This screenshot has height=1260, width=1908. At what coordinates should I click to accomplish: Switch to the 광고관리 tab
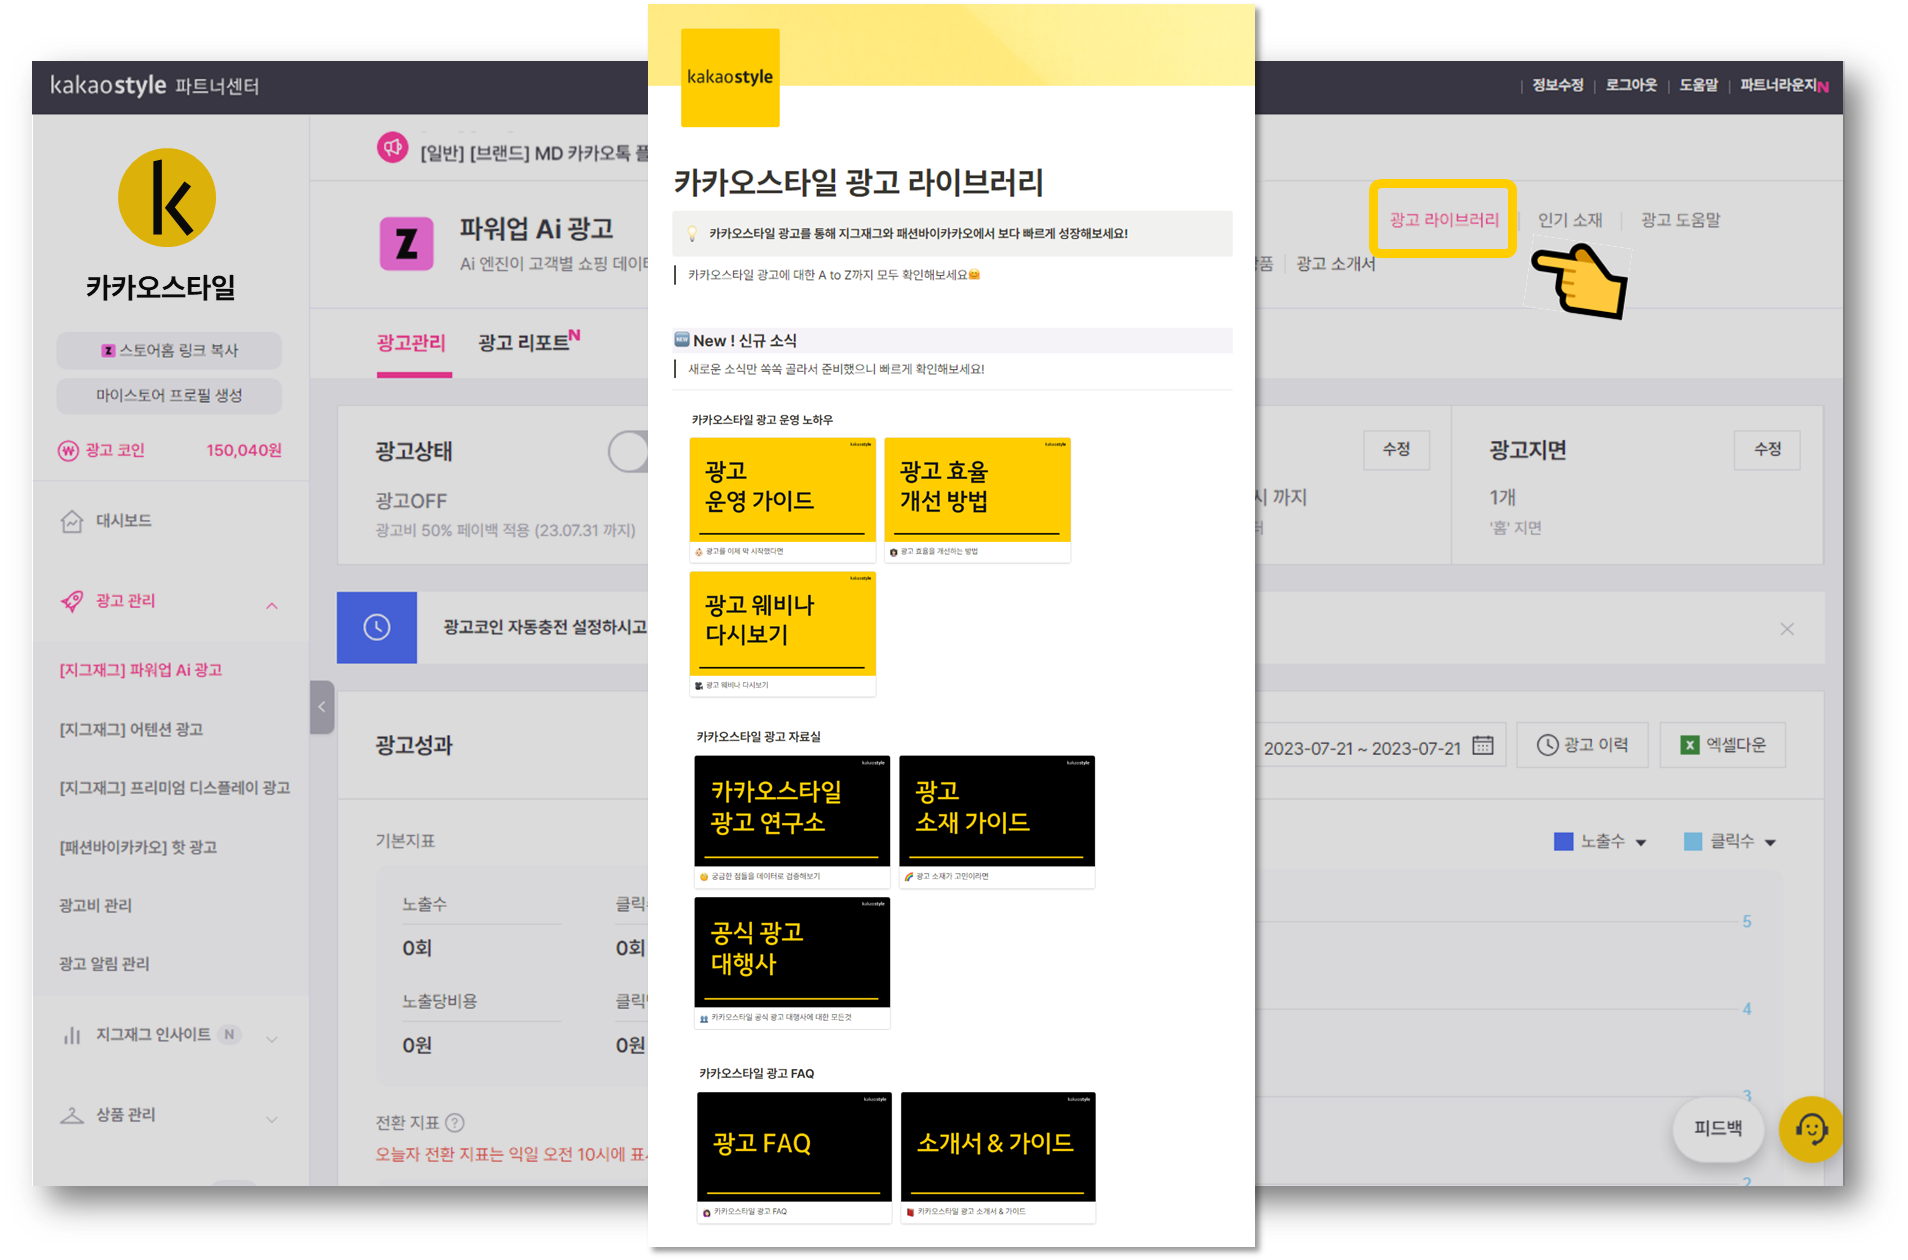tap(411, 343)
